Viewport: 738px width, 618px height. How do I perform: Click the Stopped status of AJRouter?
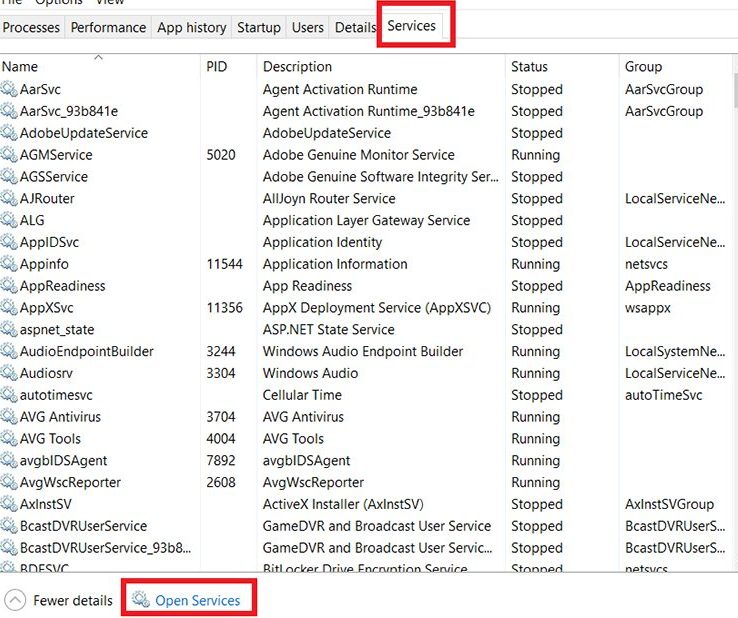(x=537, y=199)
